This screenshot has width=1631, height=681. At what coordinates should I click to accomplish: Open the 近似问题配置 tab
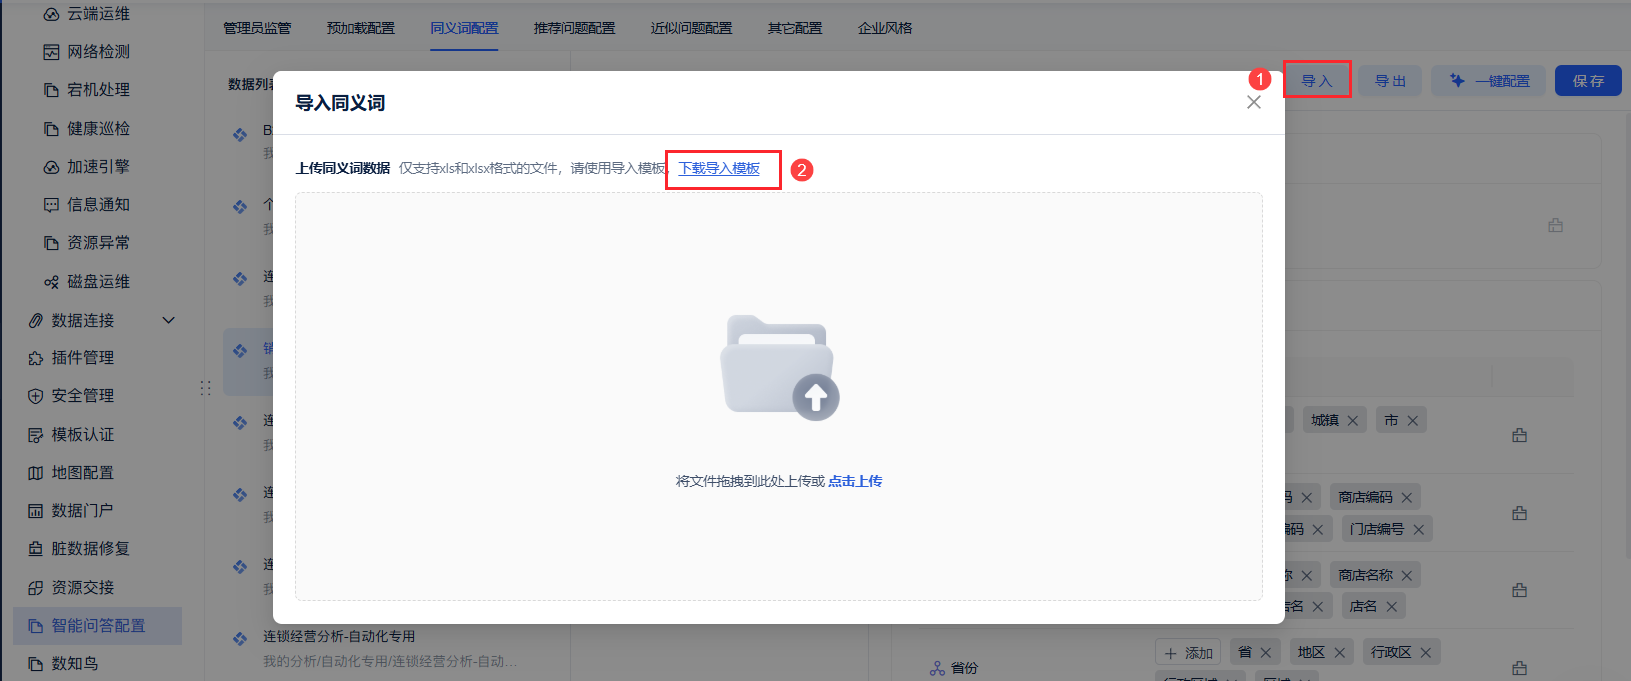(692, 28)
